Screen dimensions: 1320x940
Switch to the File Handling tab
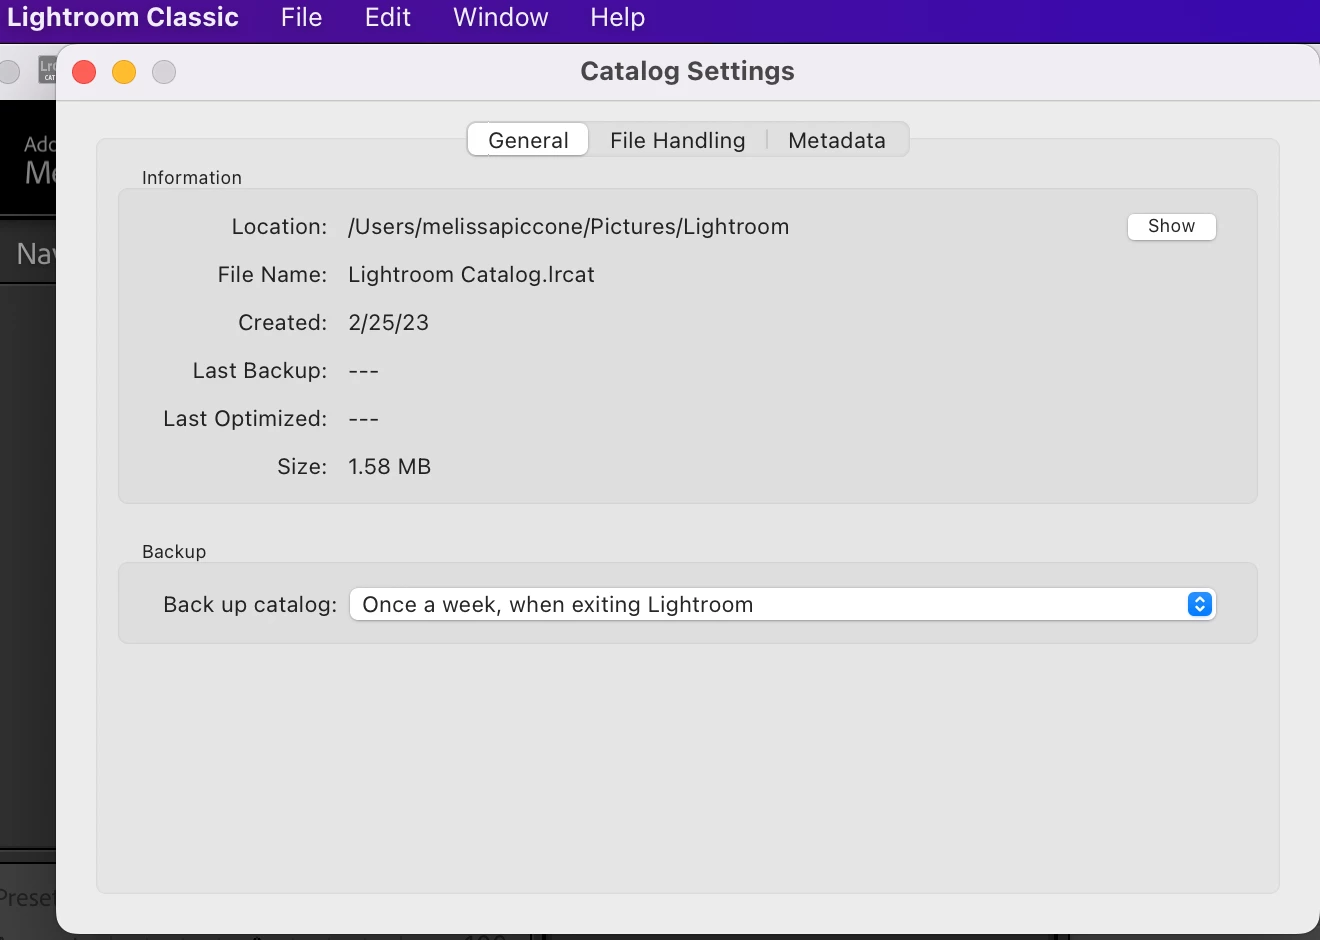[x=677, y=140]
